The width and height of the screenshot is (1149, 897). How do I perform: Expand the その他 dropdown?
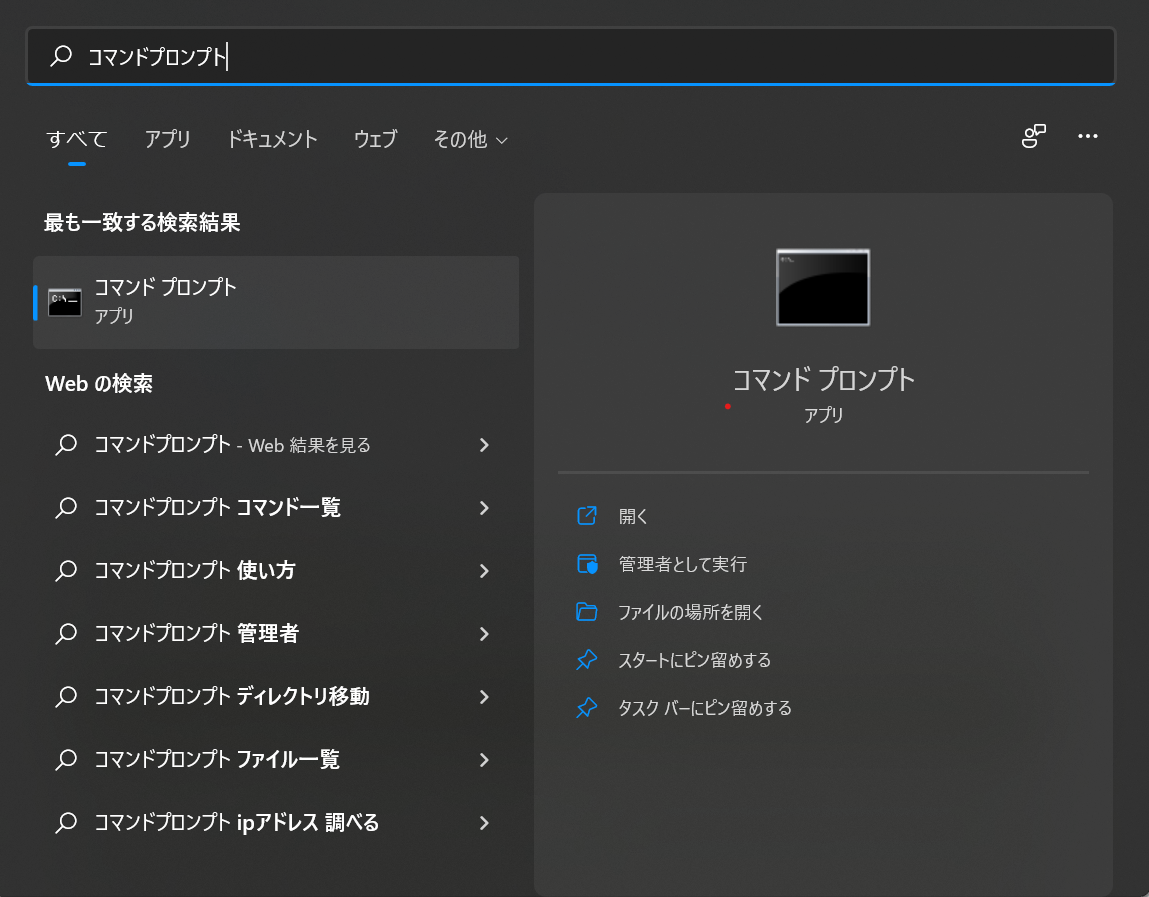(470, 139)
